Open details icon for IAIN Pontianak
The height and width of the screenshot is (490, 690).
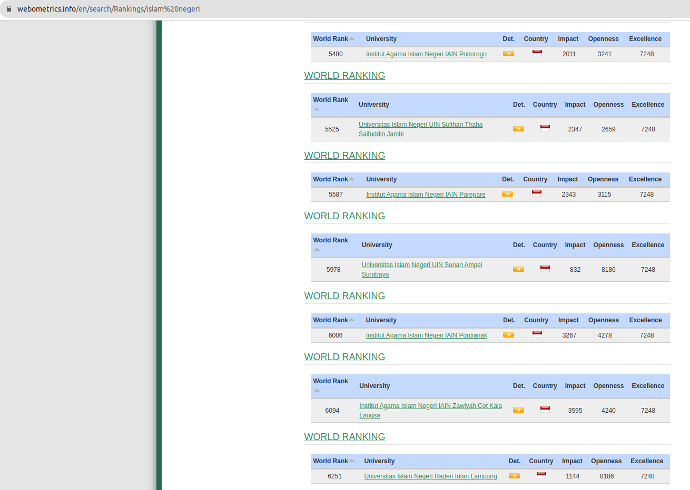point(508,335)
